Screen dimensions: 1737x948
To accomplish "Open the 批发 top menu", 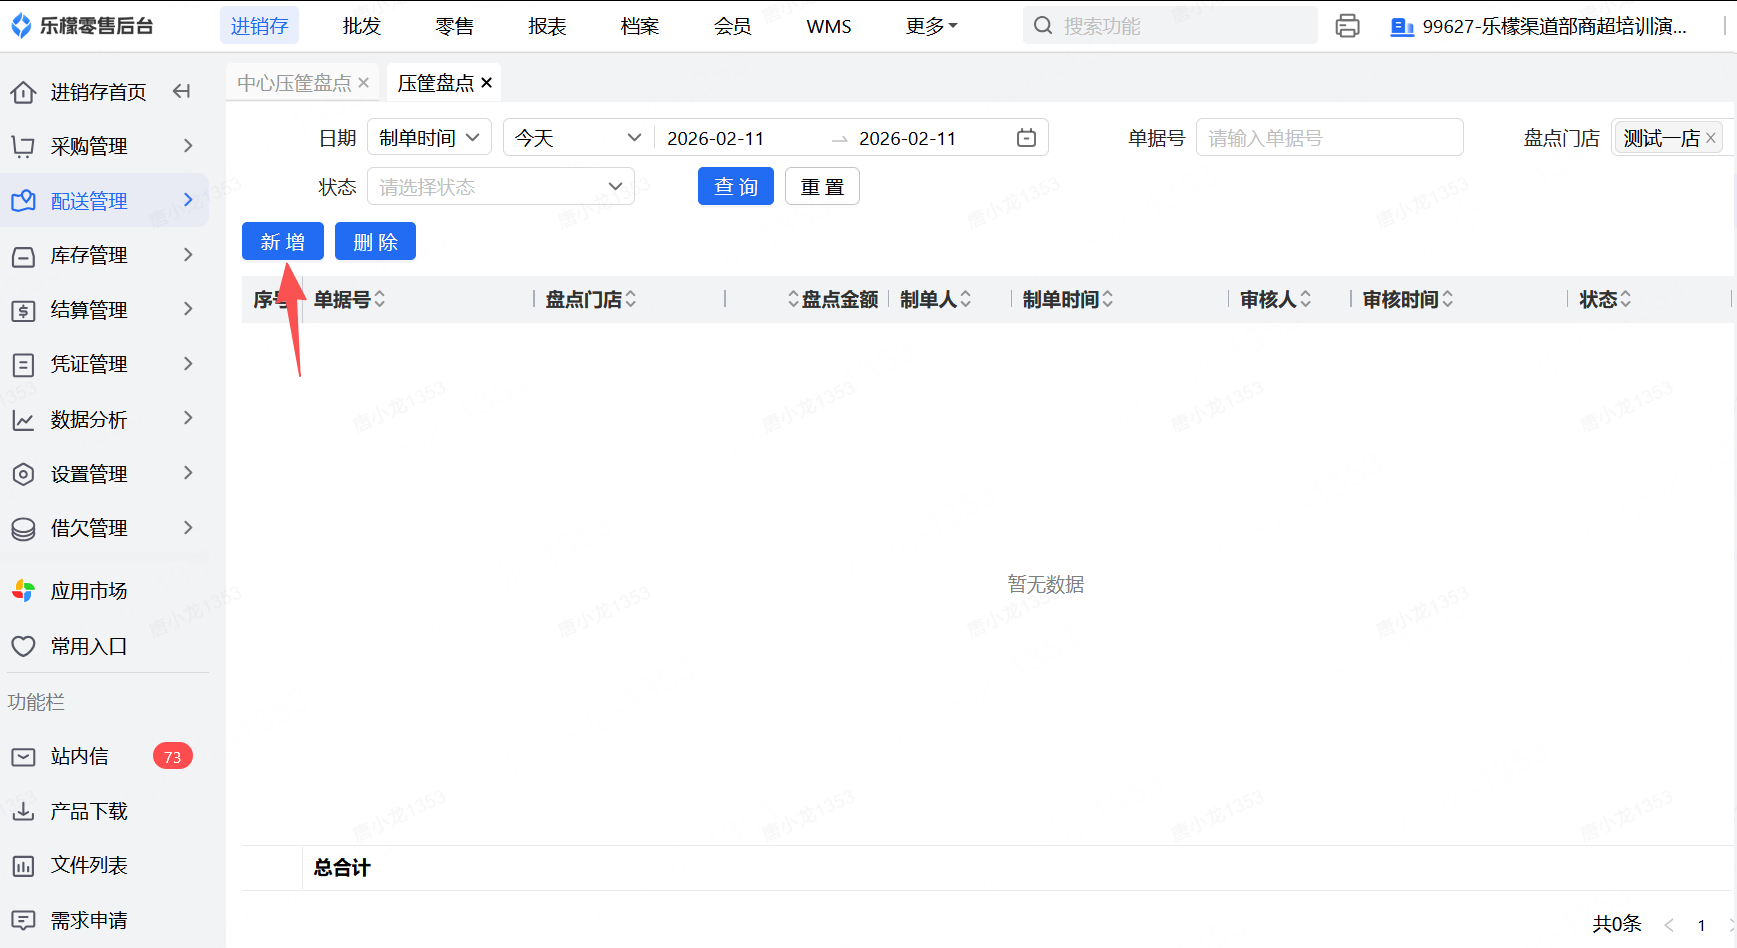I will point(362,26).
